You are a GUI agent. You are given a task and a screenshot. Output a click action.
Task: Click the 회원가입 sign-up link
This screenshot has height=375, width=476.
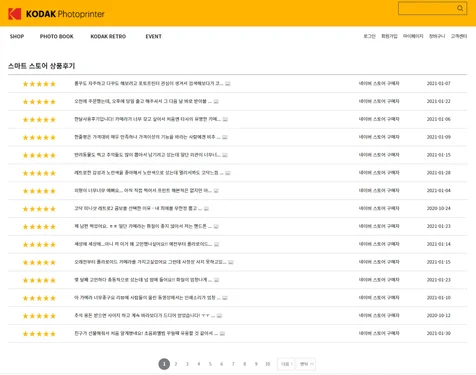coord(389,36)
